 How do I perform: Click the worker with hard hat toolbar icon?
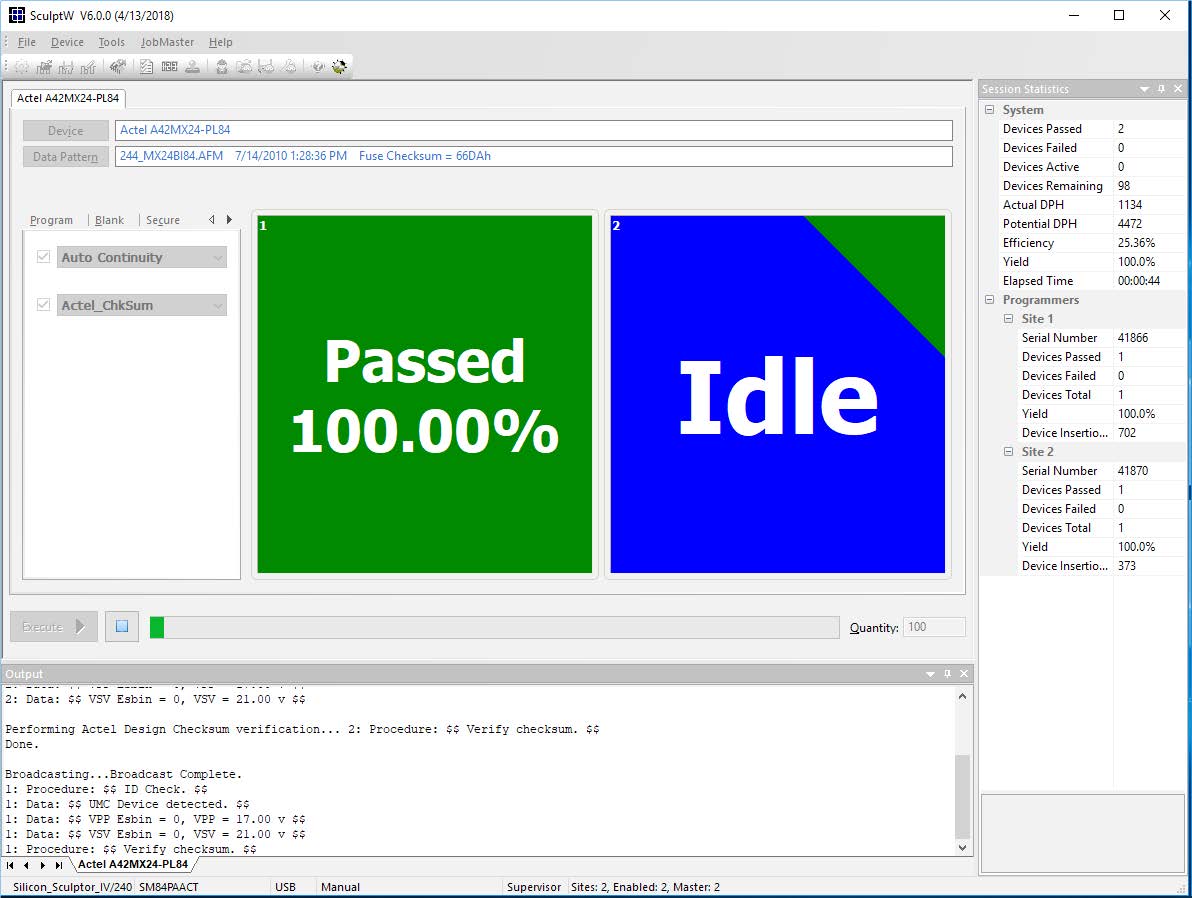pyautogui.click(x=221, y=67)
